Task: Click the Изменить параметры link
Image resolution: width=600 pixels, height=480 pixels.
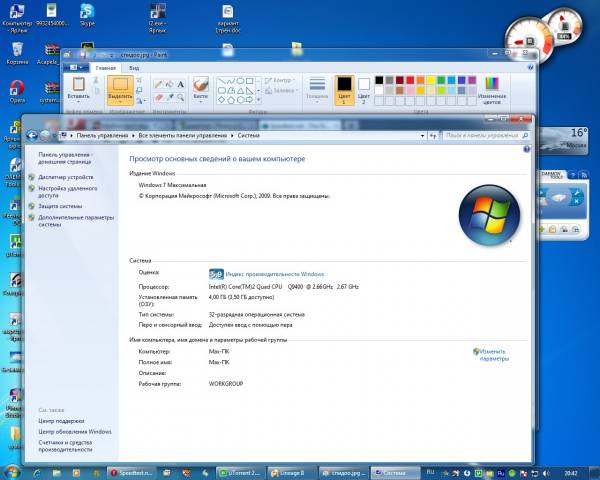Action: (x=494, y=355)
